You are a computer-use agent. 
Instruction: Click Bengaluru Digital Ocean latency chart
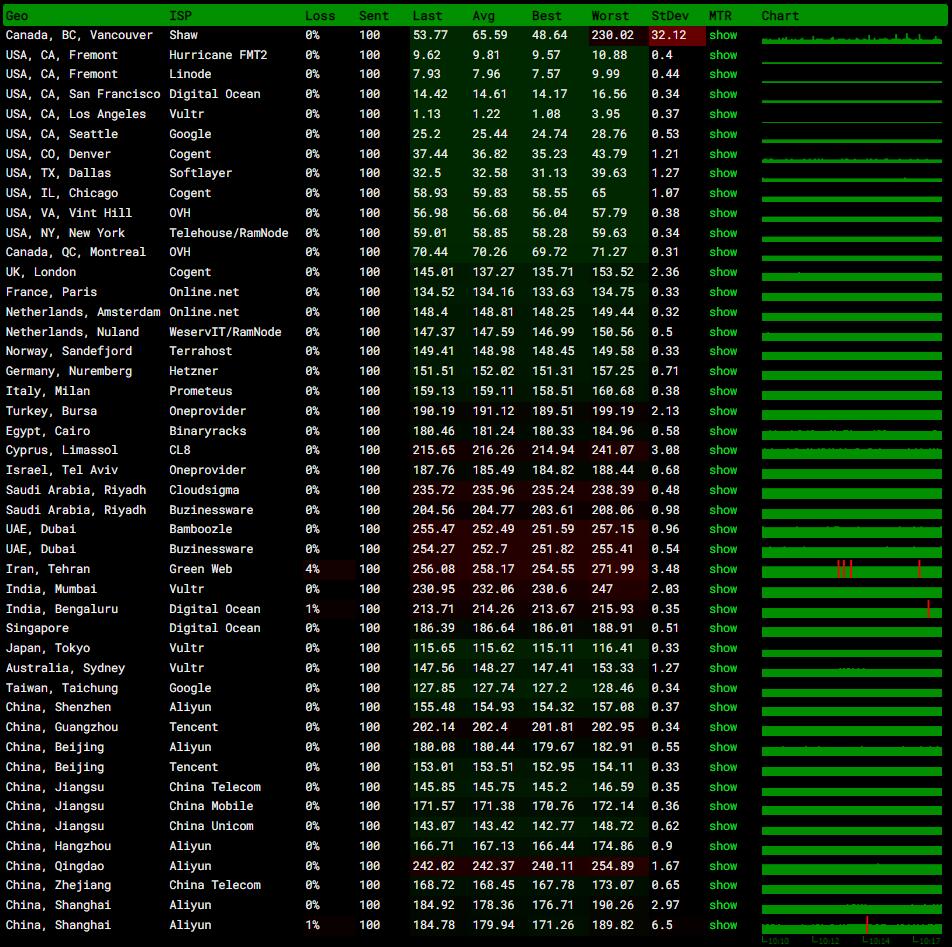tap(852, 609)
